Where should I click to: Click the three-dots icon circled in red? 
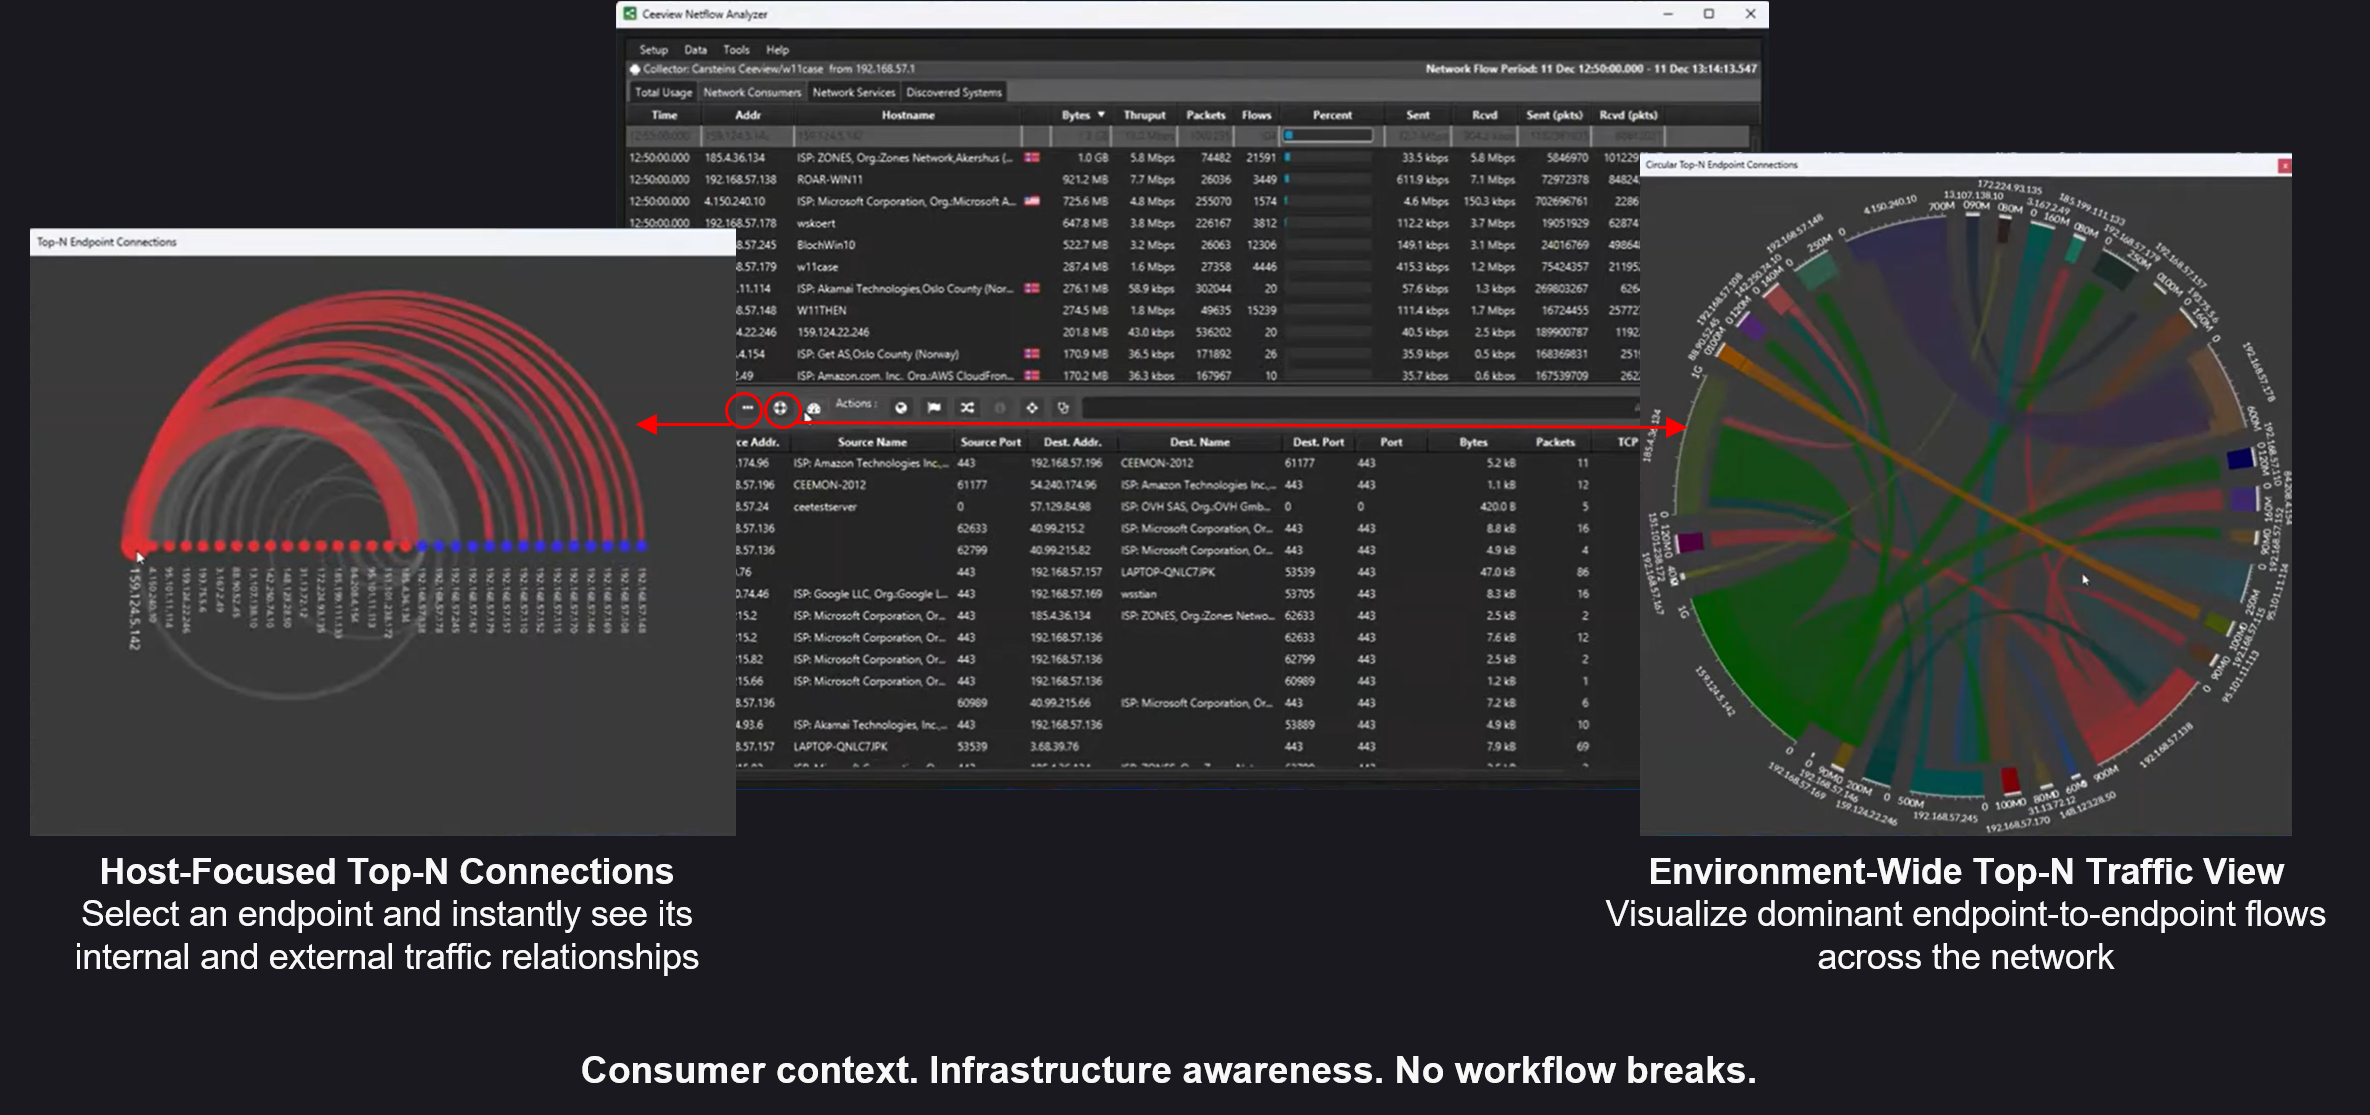click(x=747, y=408)
